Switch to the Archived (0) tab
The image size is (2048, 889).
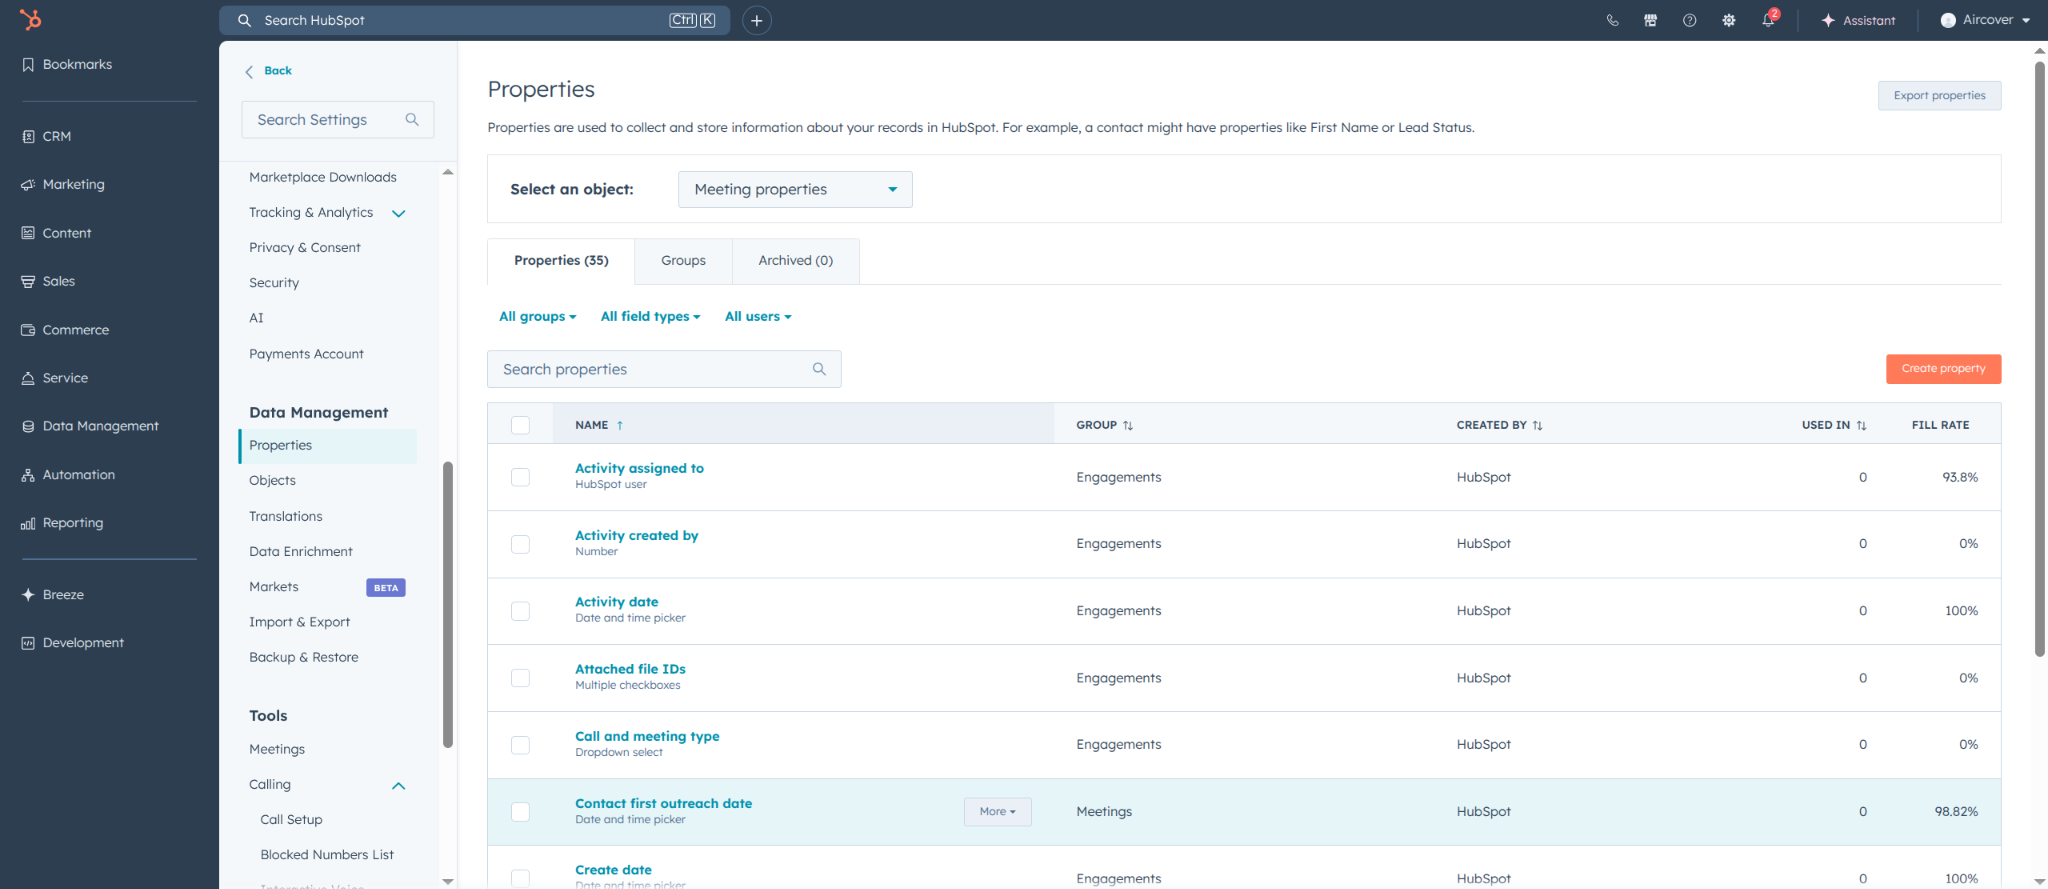coord(796,260)
